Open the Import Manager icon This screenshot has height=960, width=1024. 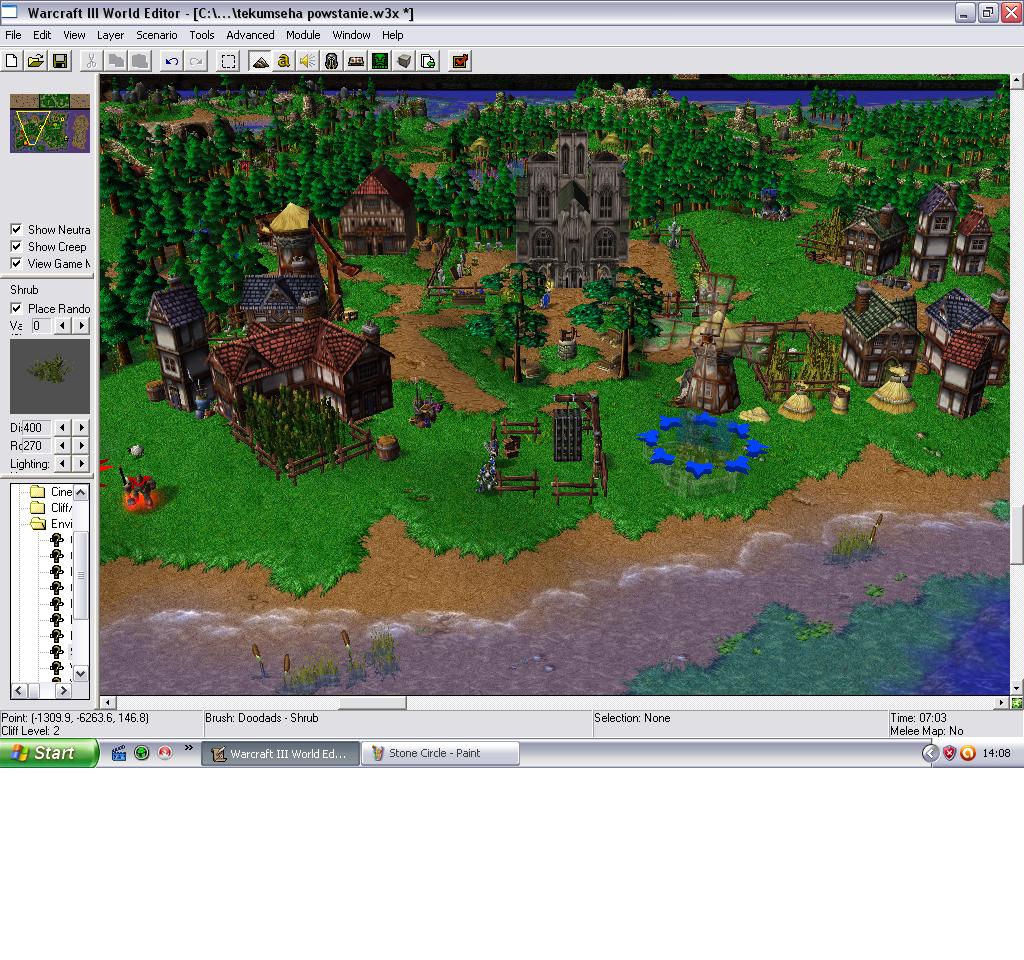pos(428,61)
